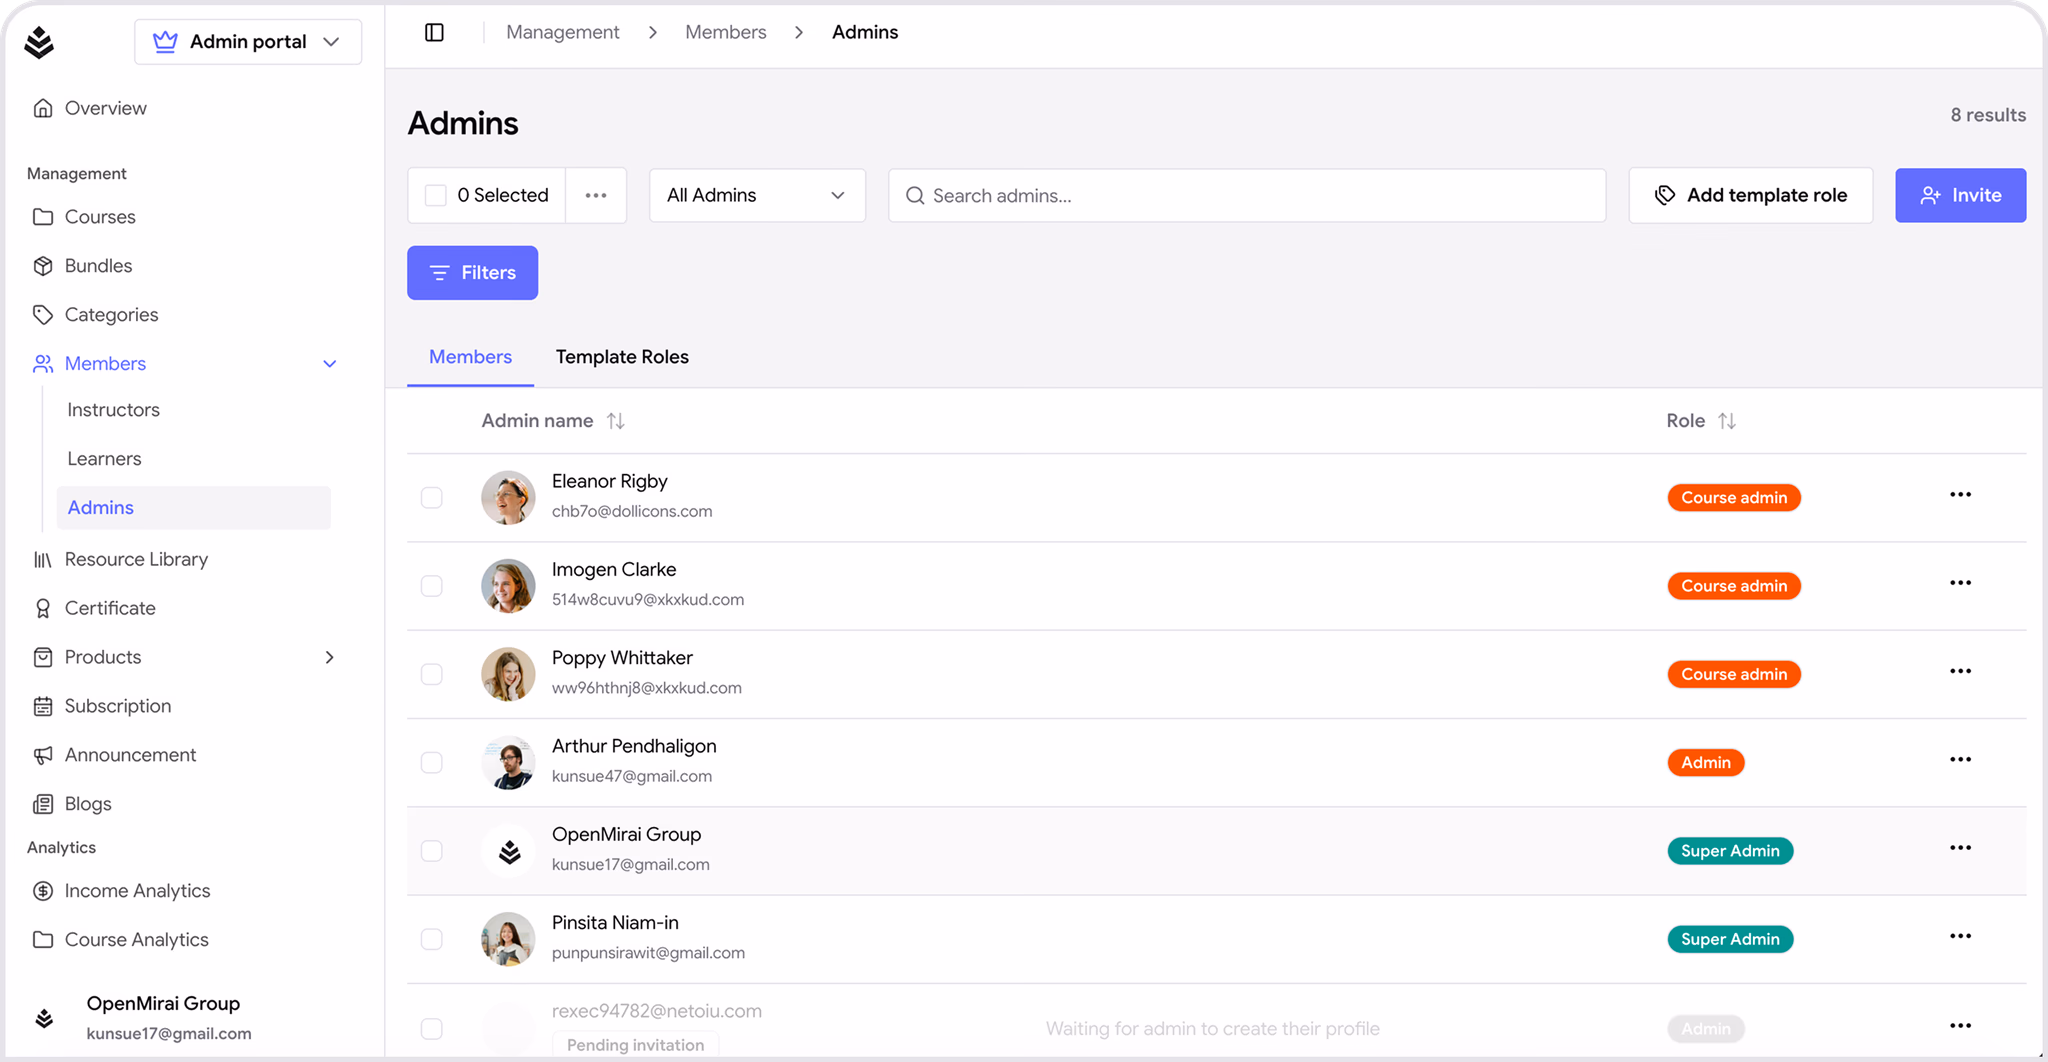This screenshot has height=1062, width=2048.
Task: Click the Management breadcrumb link
Action: 562,32
